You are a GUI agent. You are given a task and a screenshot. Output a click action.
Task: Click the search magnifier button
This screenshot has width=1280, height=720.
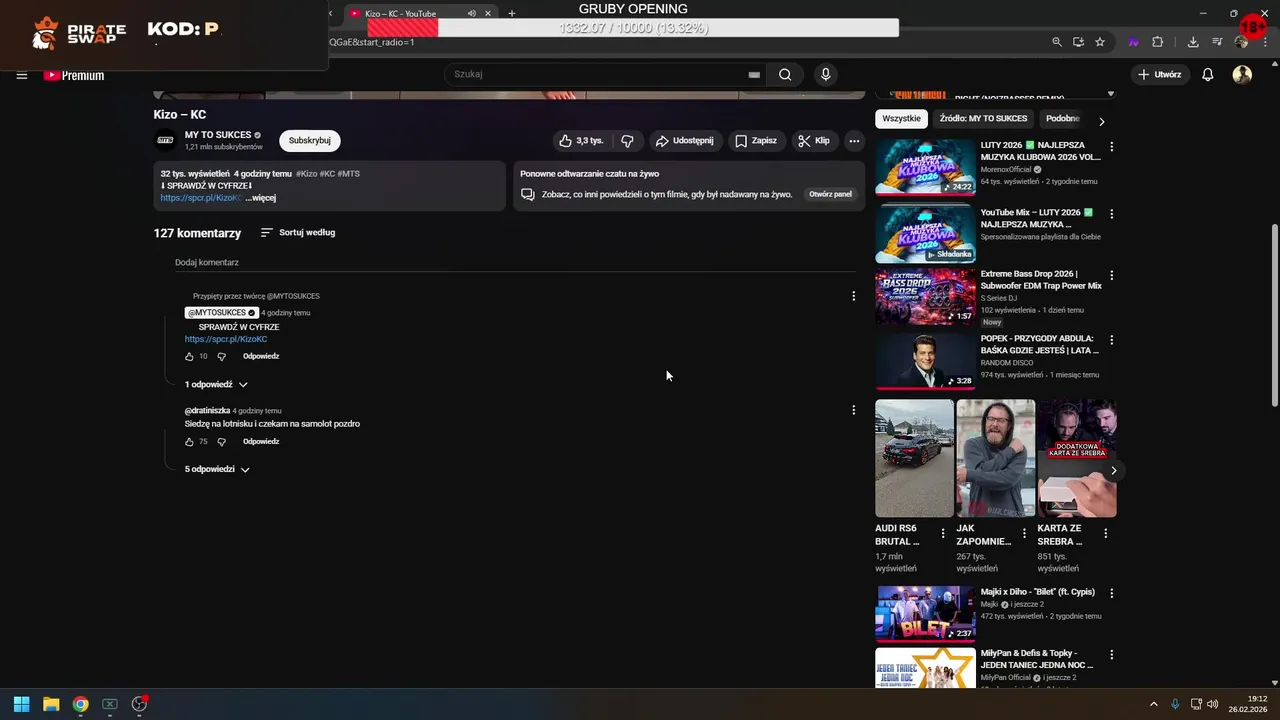pos(785,74)
